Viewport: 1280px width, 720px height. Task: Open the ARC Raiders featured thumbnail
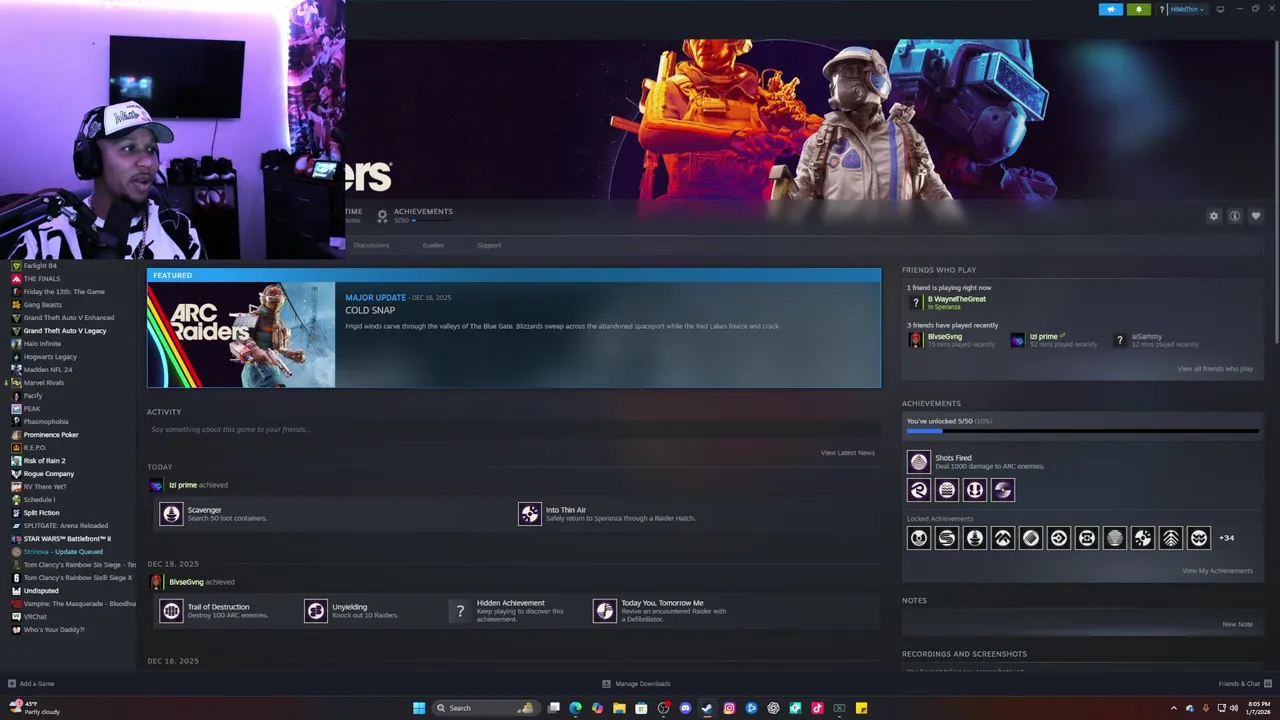pos(241,335)
